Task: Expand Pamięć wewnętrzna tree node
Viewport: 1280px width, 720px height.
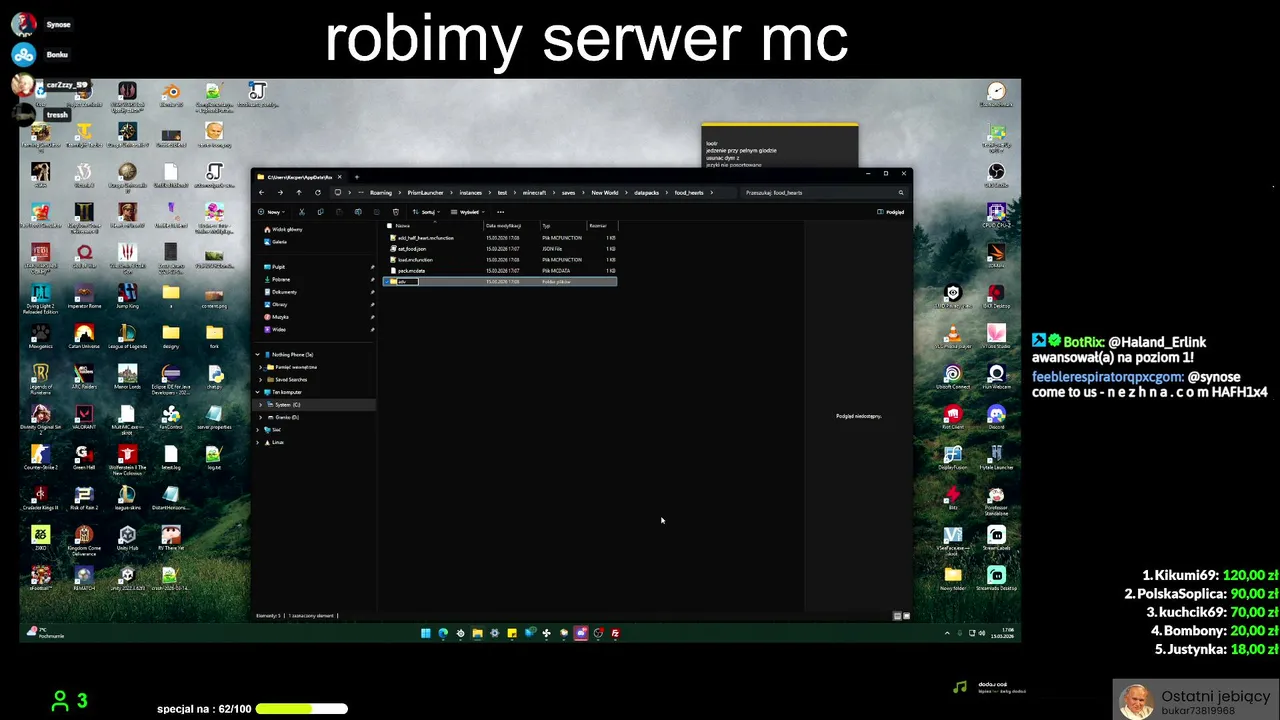Action: [x=261, y=367]
